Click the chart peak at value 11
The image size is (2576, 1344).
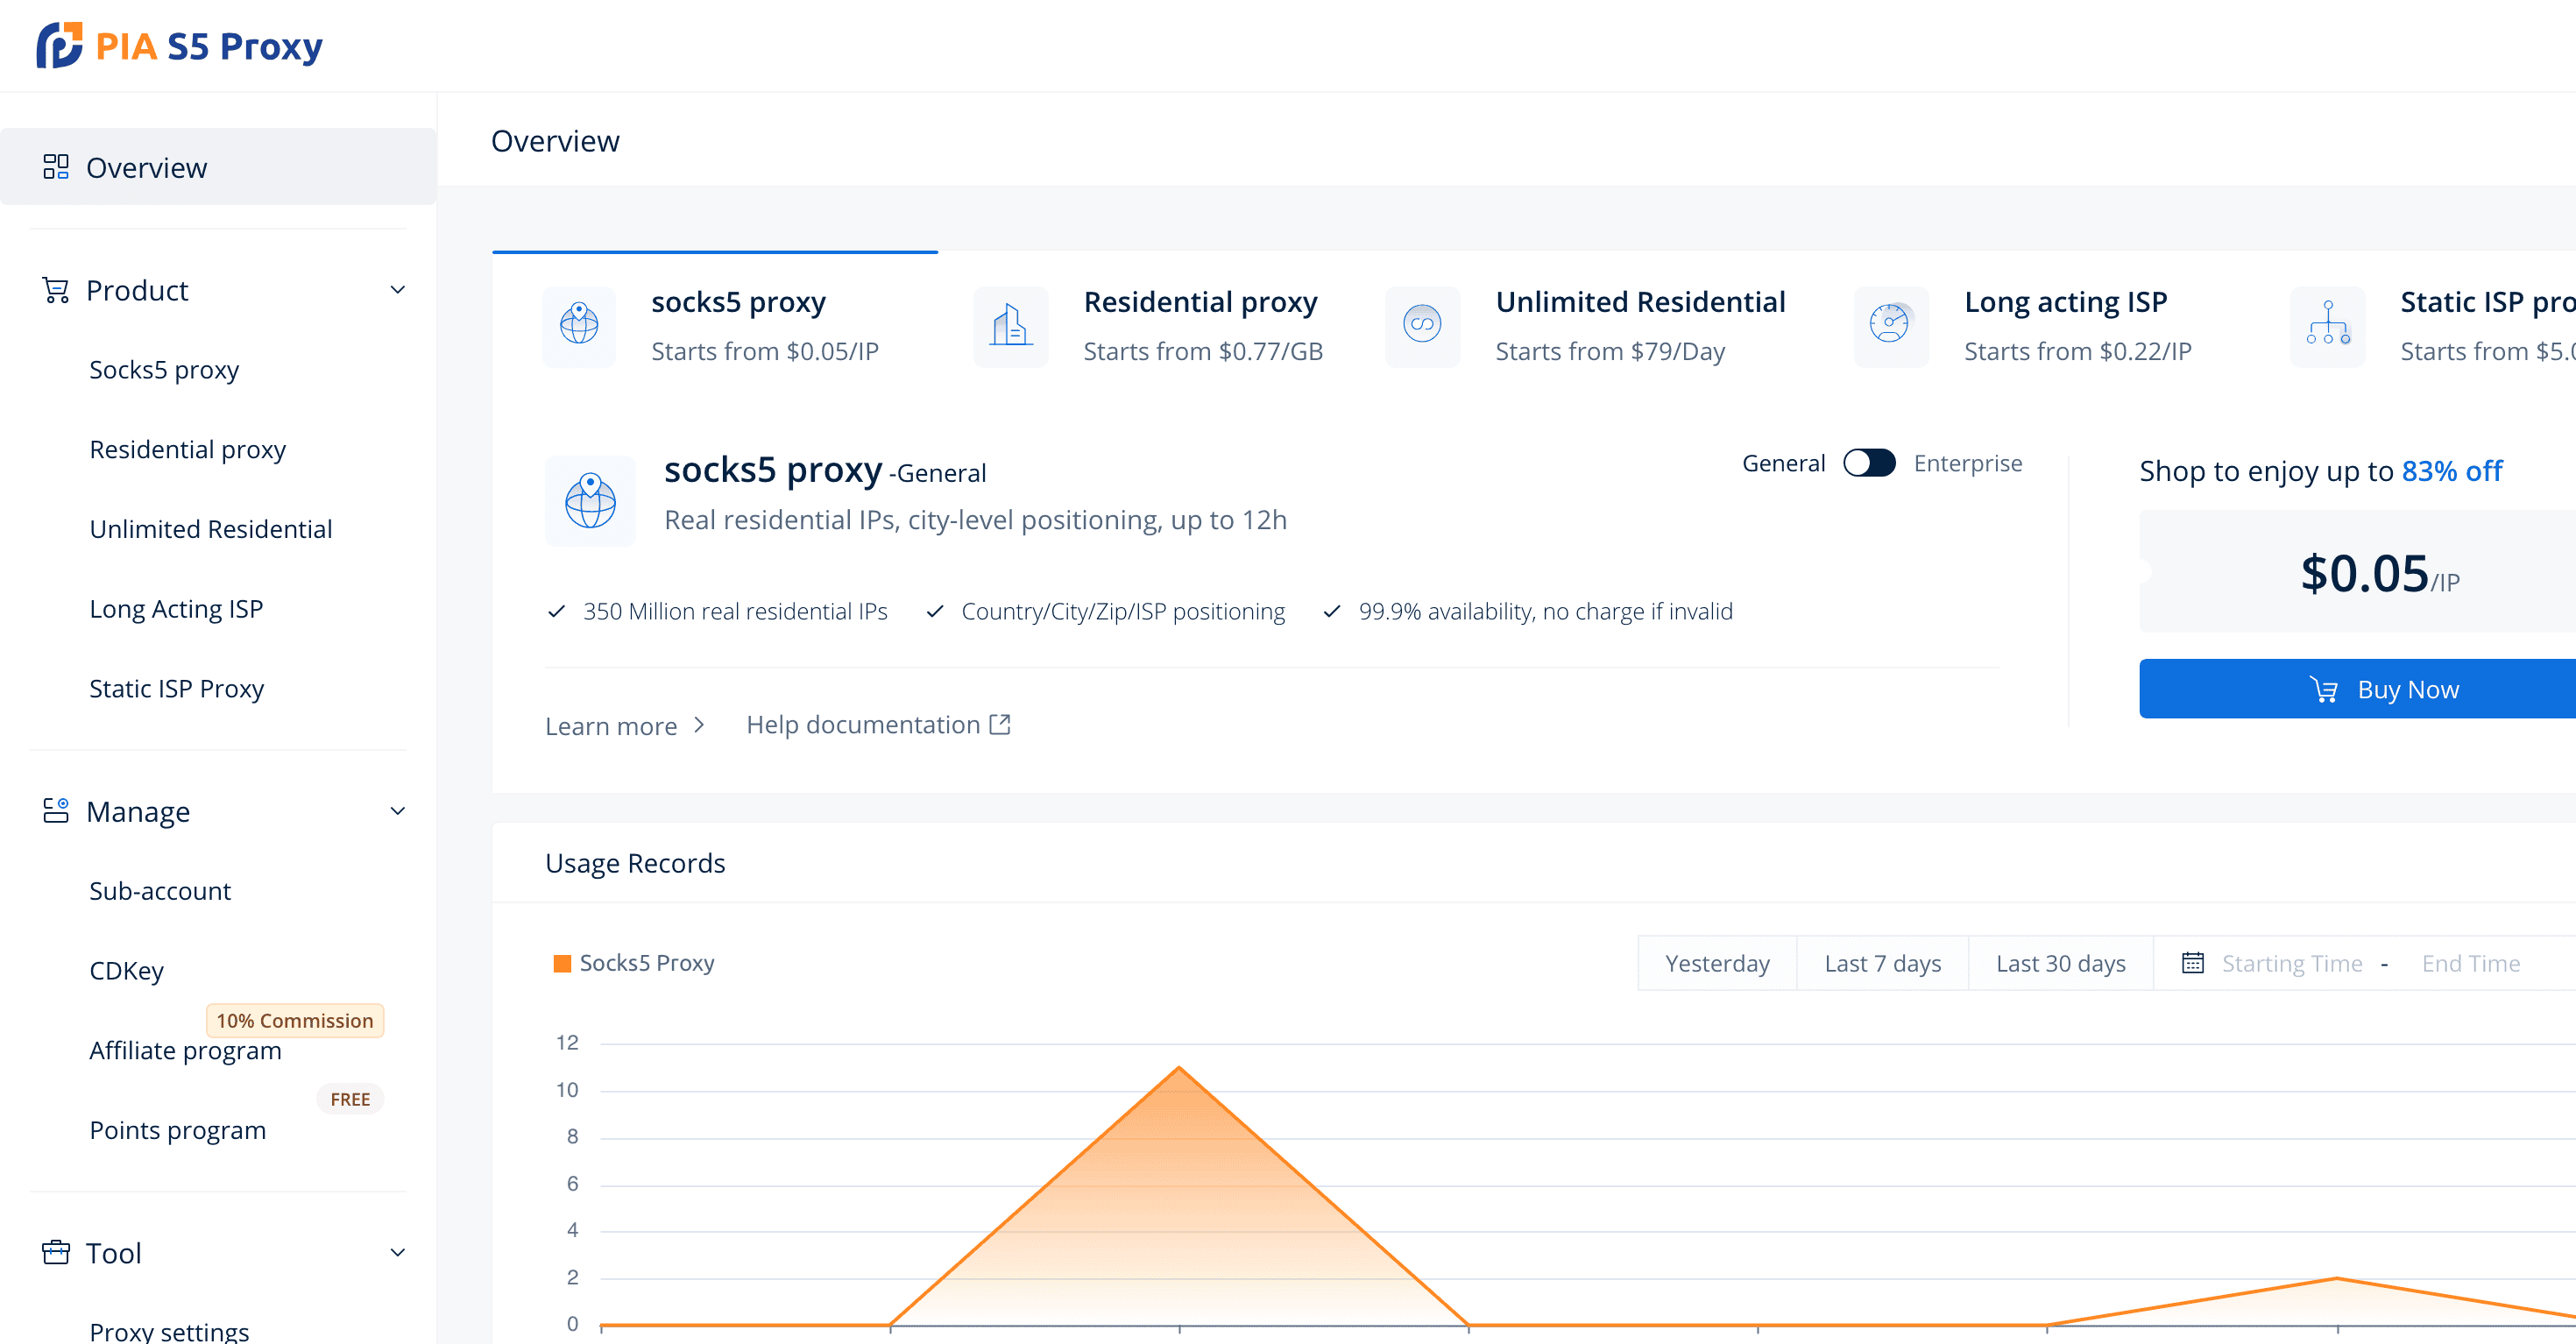pos(1179,1068)
